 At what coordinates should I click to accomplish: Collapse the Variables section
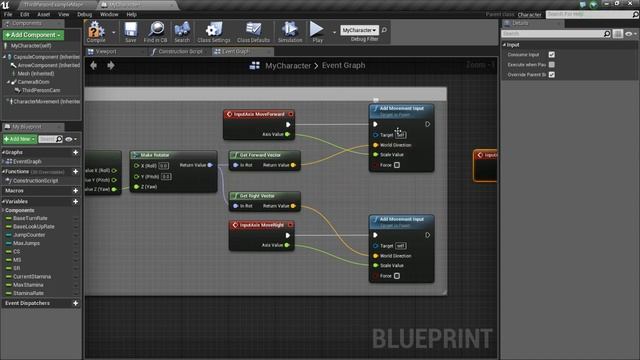3,202
